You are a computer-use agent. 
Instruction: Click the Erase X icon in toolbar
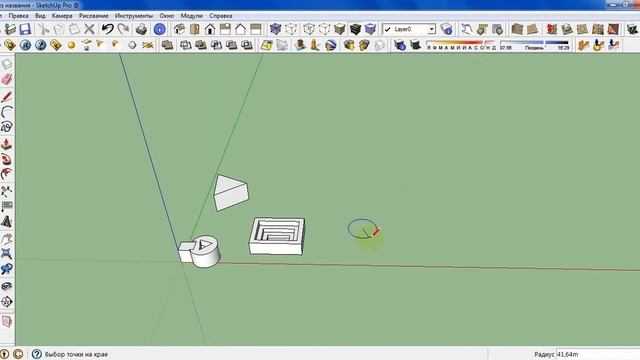(x=89, y=29)
